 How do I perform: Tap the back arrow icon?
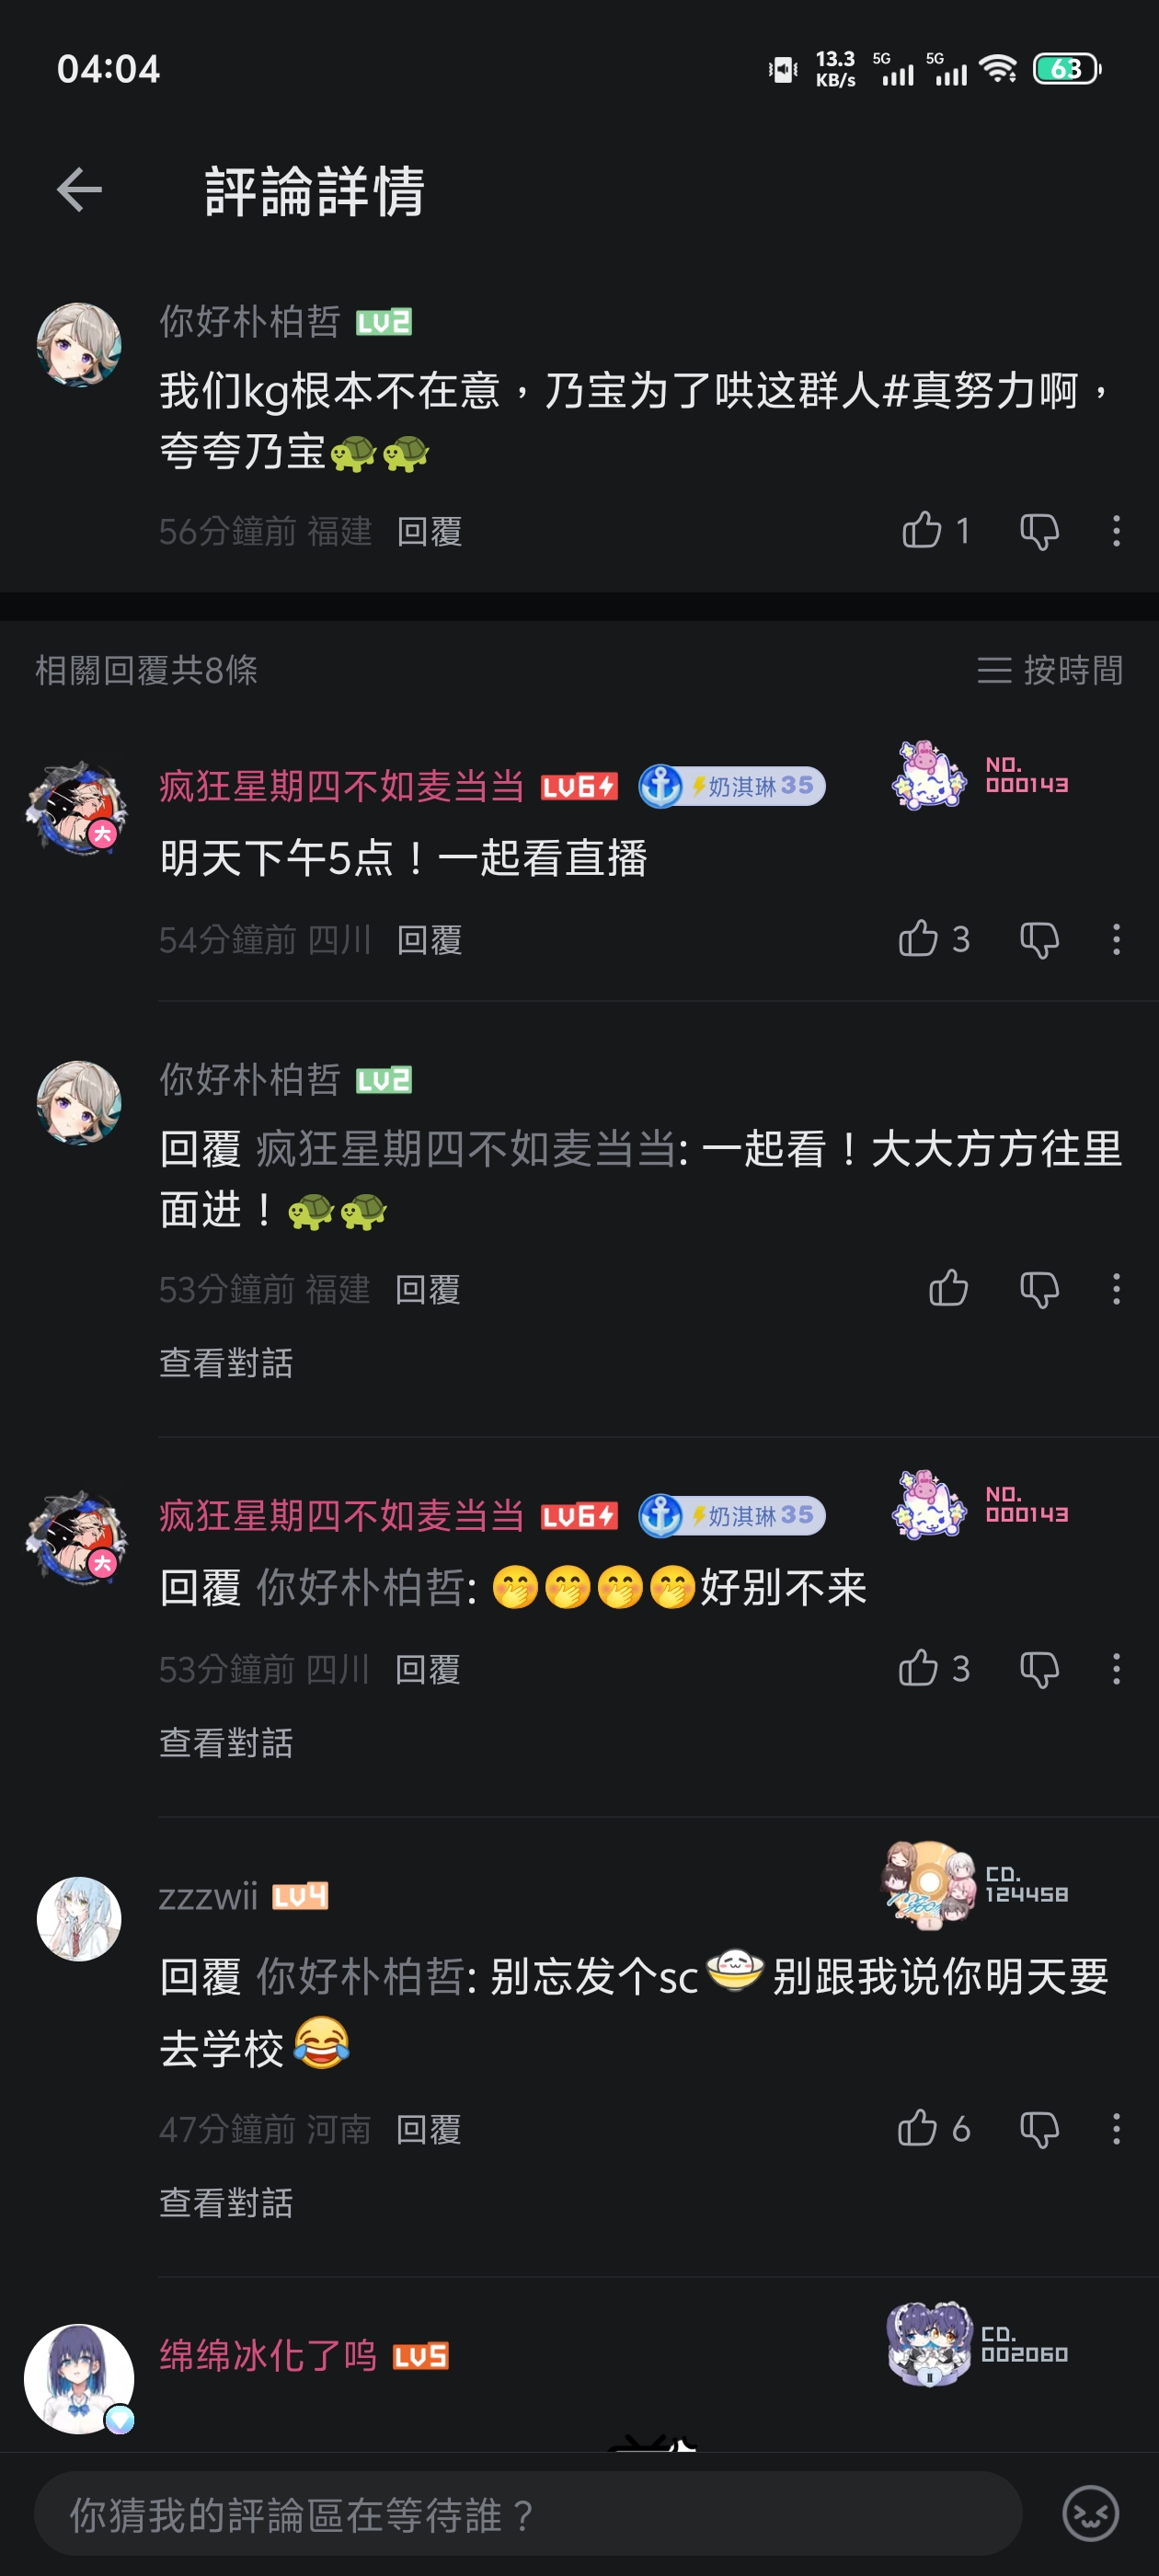[79, 190]
